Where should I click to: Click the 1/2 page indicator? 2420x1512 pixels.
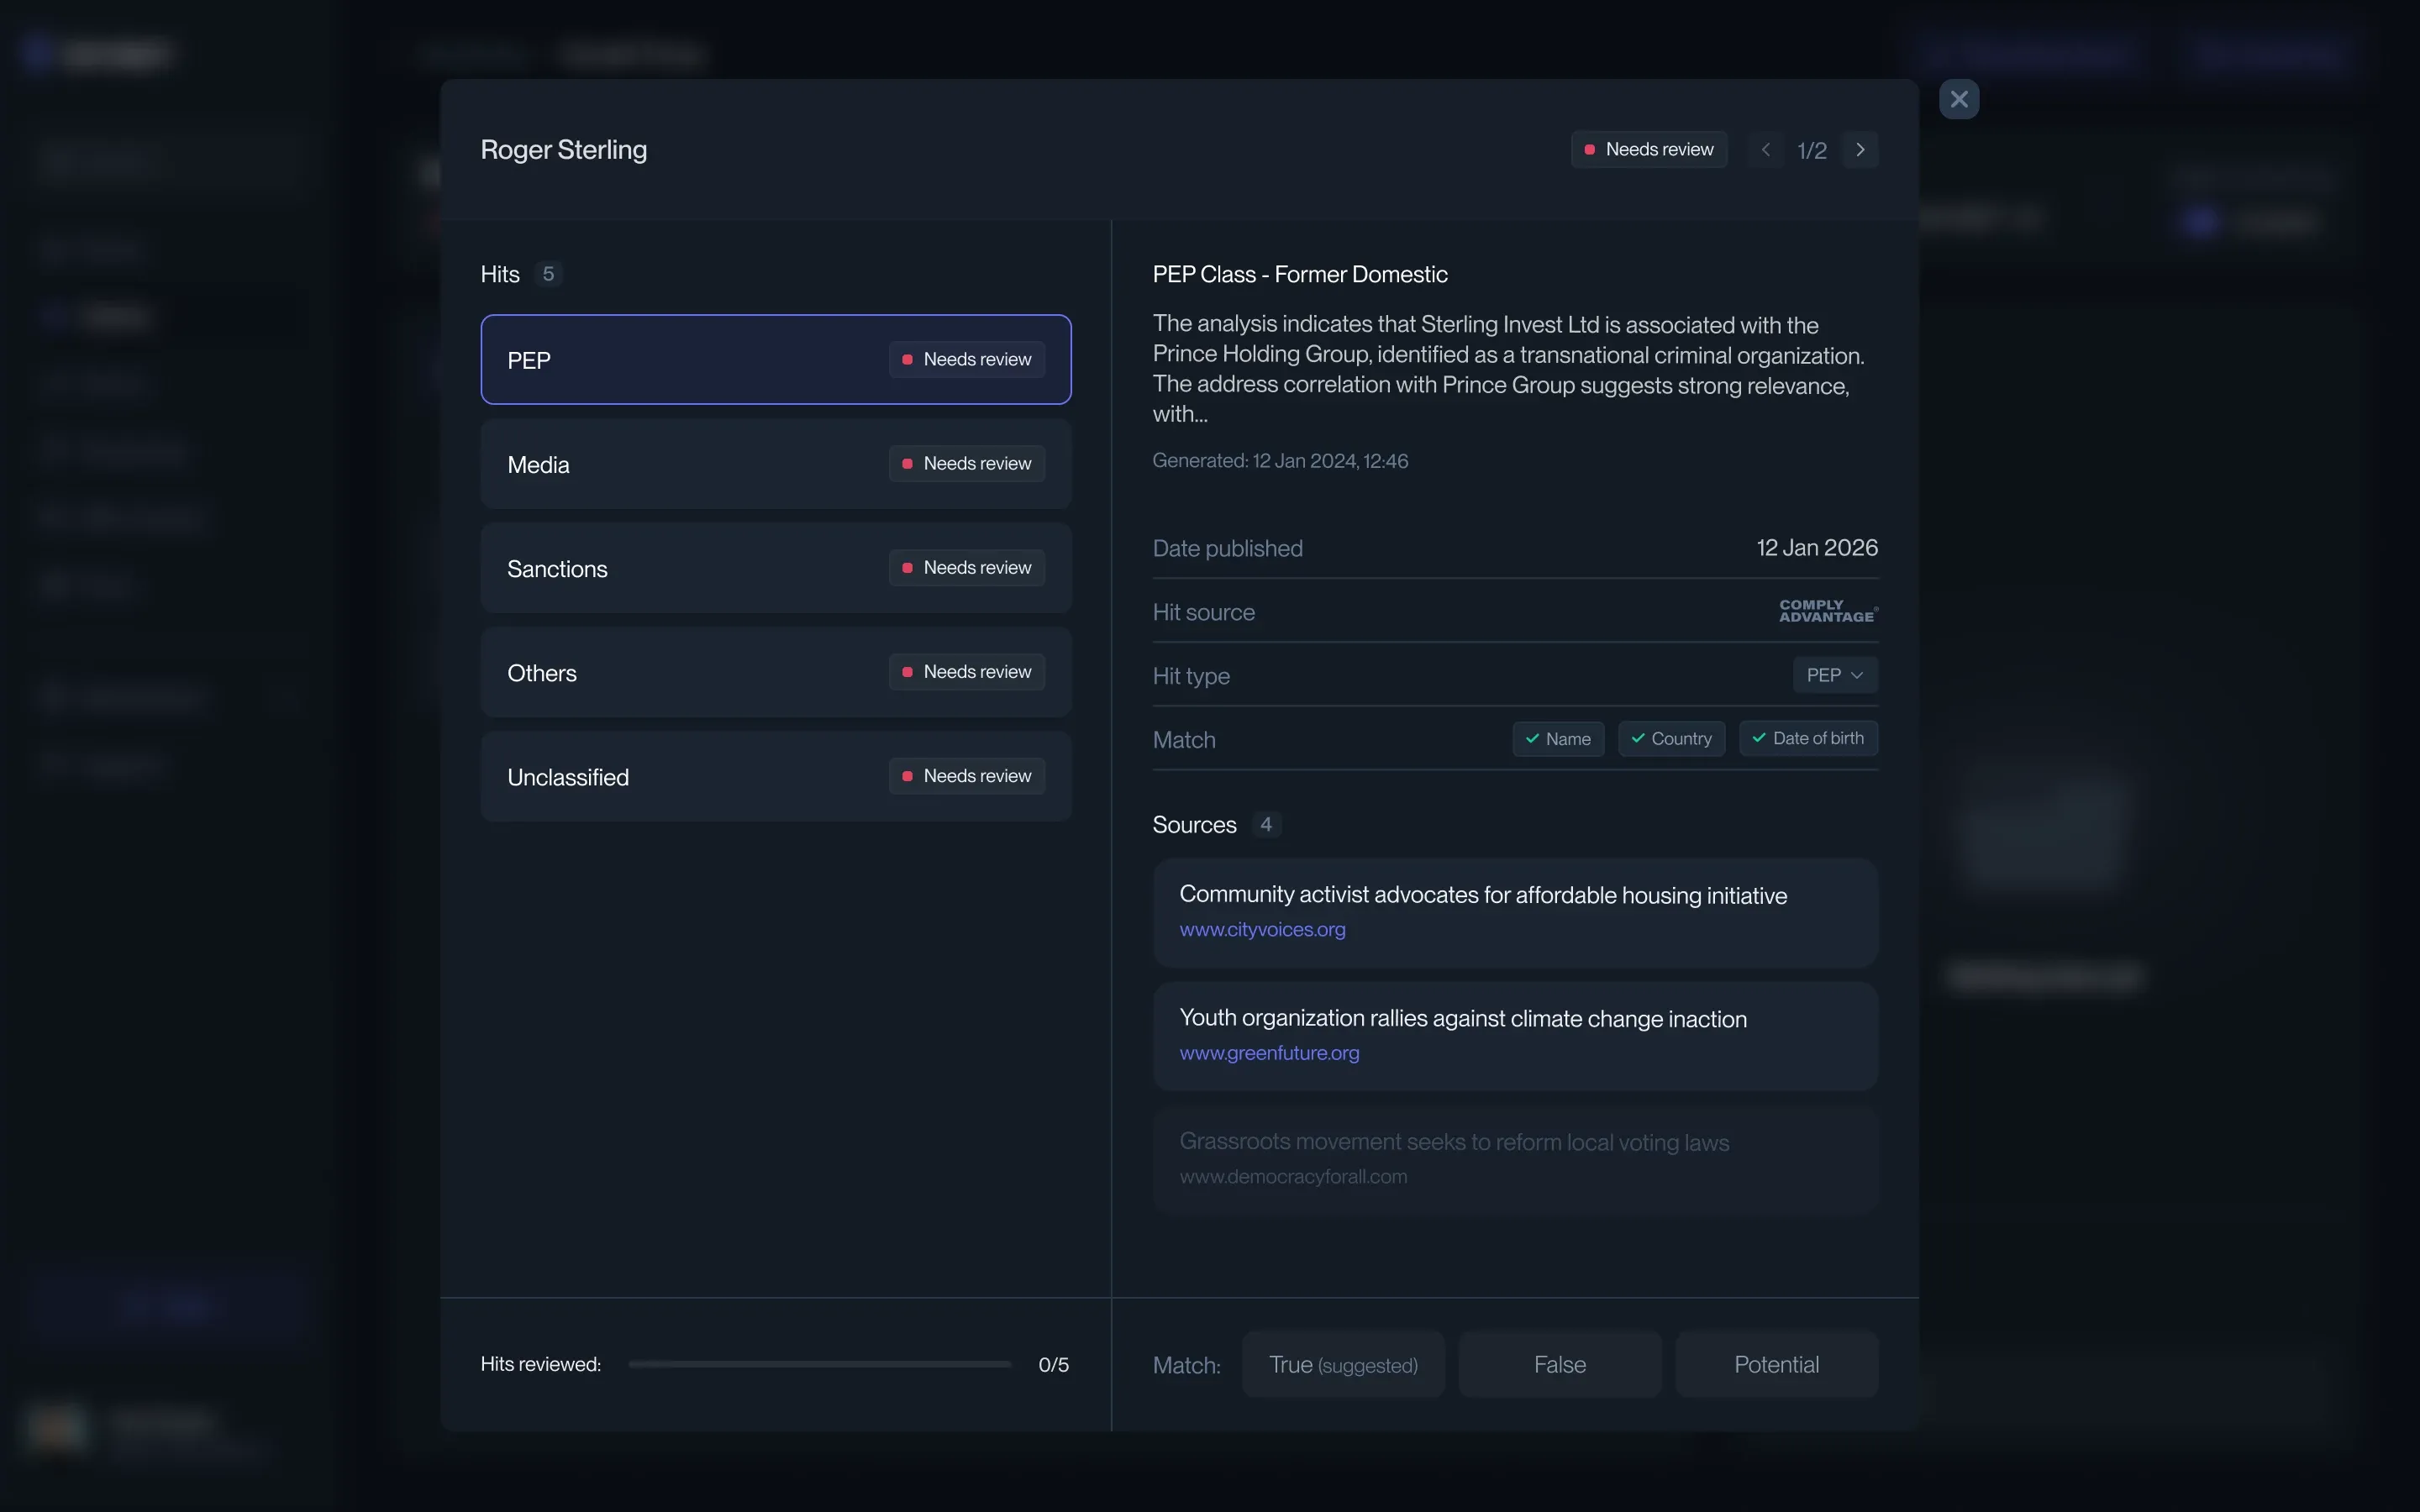[x=1812, y=151]
